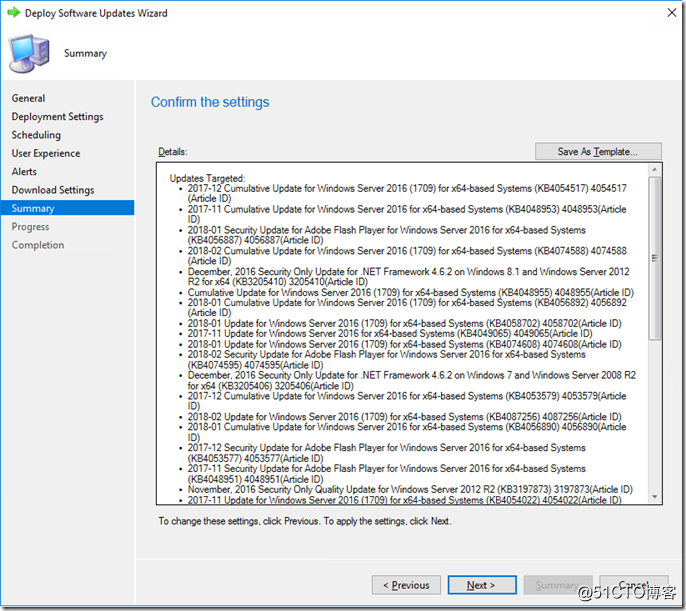Screen dimensions: 686x611
Task: Go to Deployment Settings page
Action: [57, 117]
